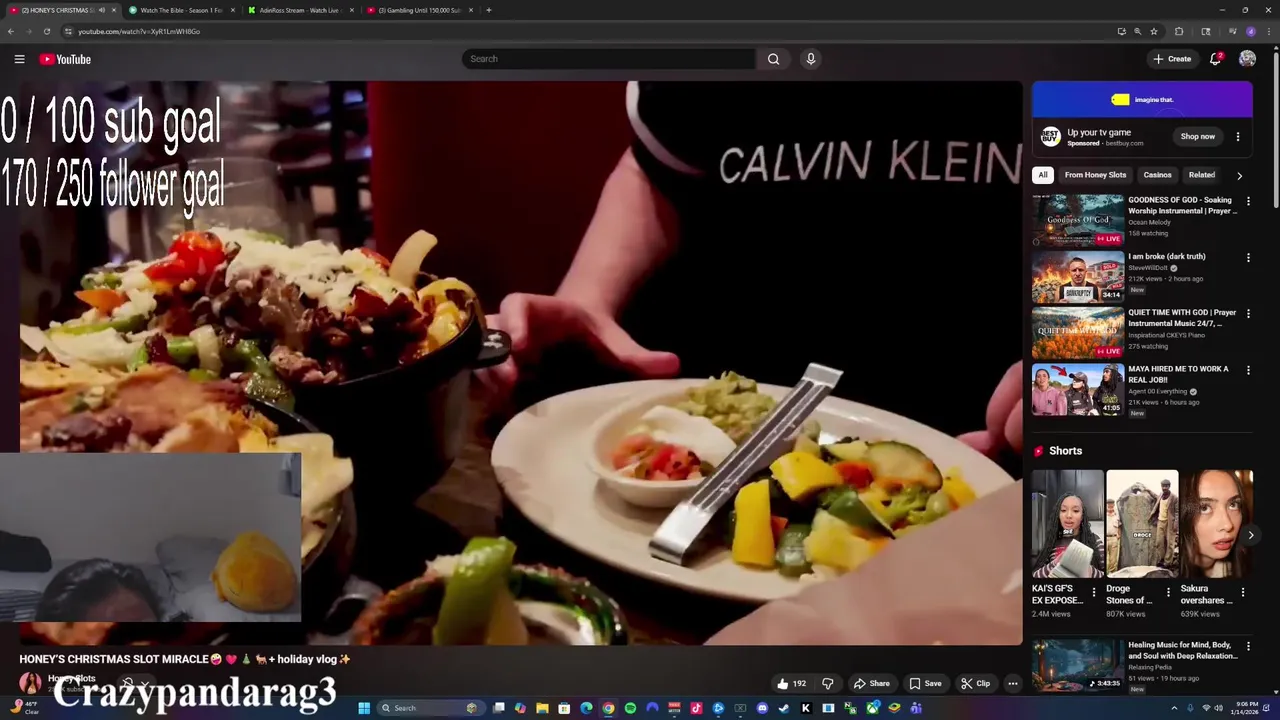
Task: Open options for GOODNESS OF GOD video
Action: click(x=1248, y=201)
